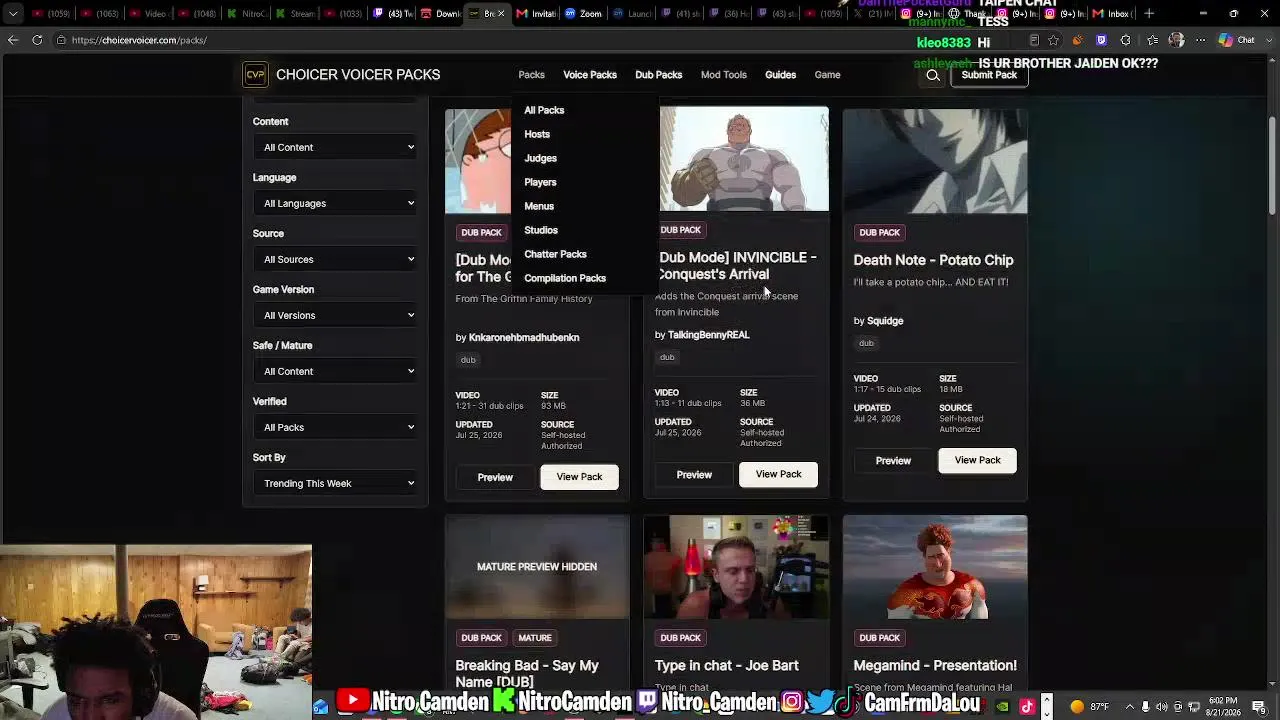Switch to the Gmail Invitation browser tab

pyautogui.click(x=537, y=14)
